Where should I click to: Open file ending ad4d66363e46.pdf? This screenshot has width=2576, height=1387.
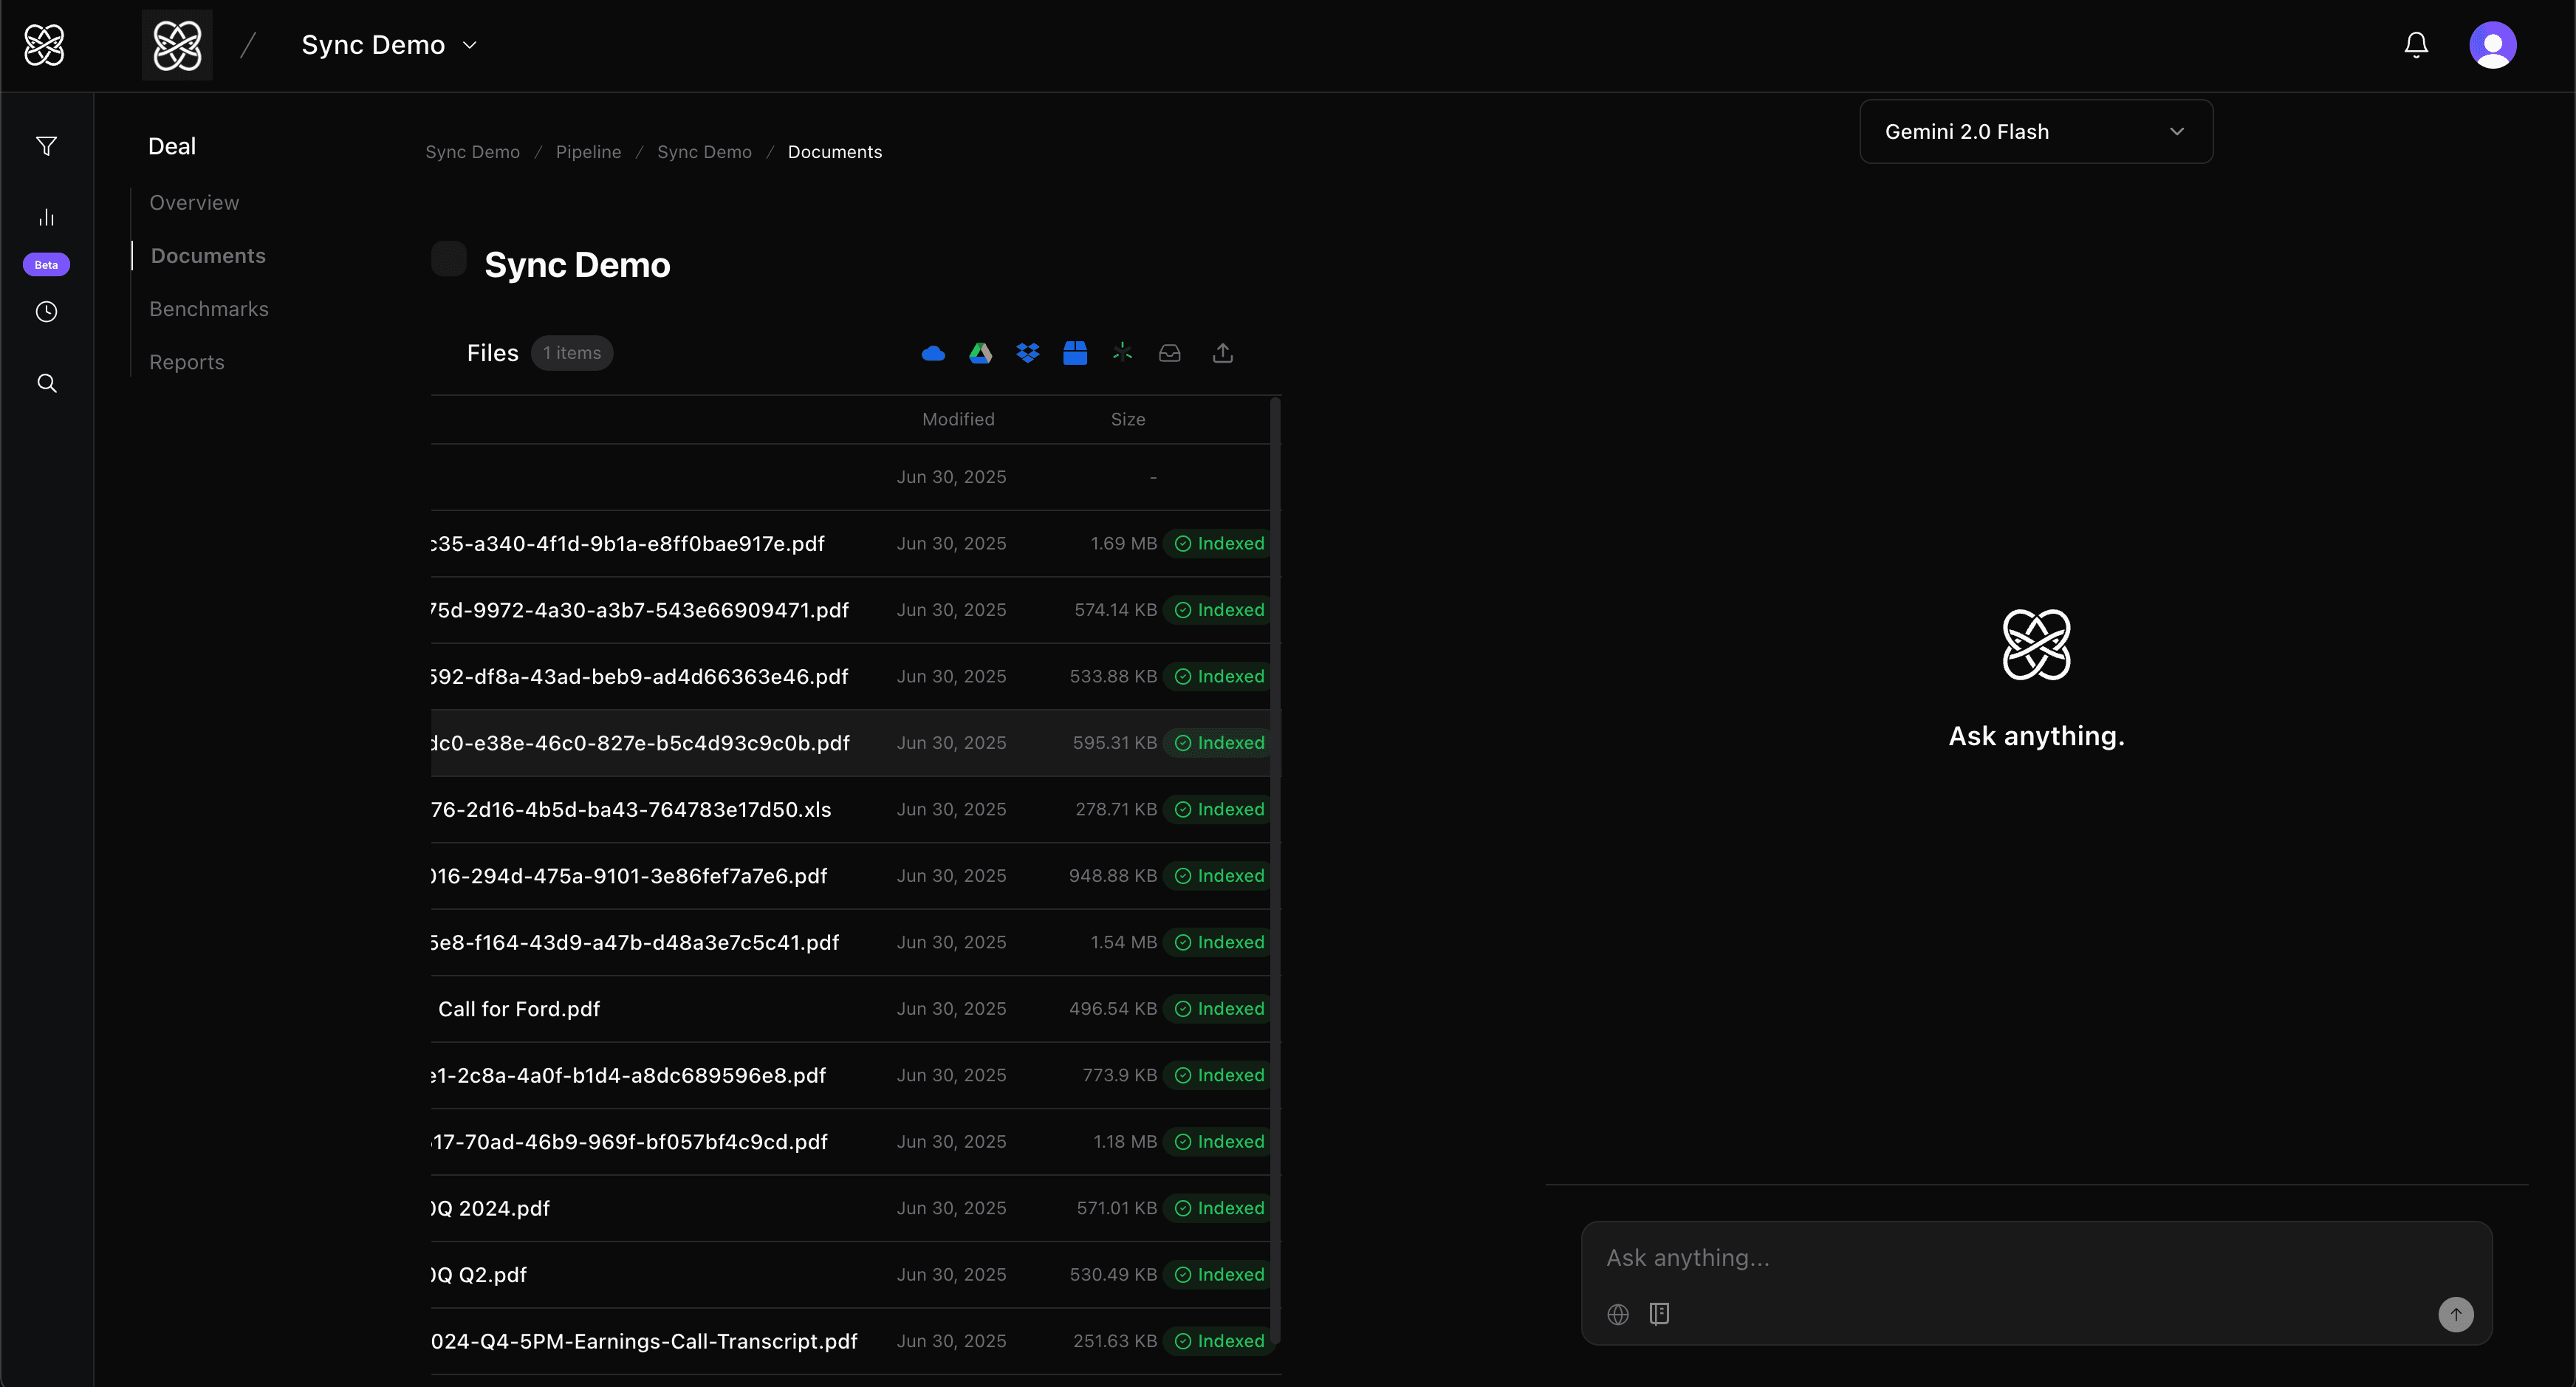pos(640,677)
